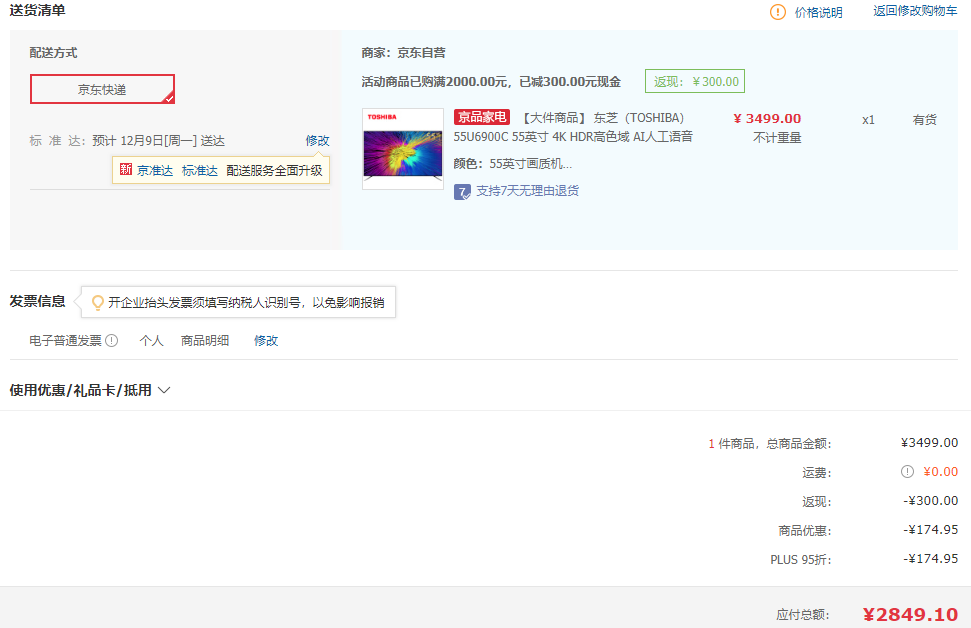Click the 商品明细 invoice content text
The width and height of the screenshot is (971, 628).
pos(205,341)
